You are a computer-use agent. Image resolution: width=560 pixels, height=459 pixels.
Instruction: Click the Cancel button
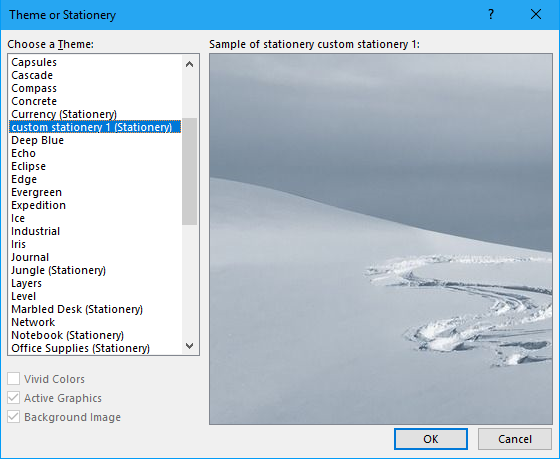tap(515, 439)
